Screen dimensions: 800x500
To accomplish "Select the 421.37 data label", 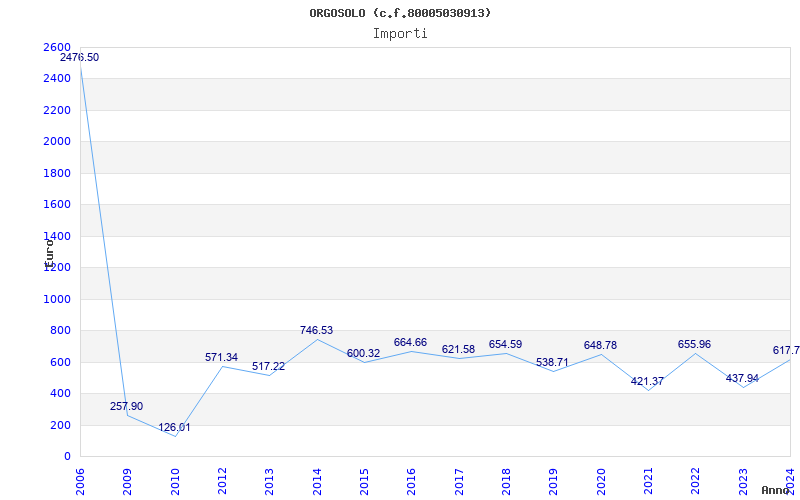I will click(x=647, y=381).
